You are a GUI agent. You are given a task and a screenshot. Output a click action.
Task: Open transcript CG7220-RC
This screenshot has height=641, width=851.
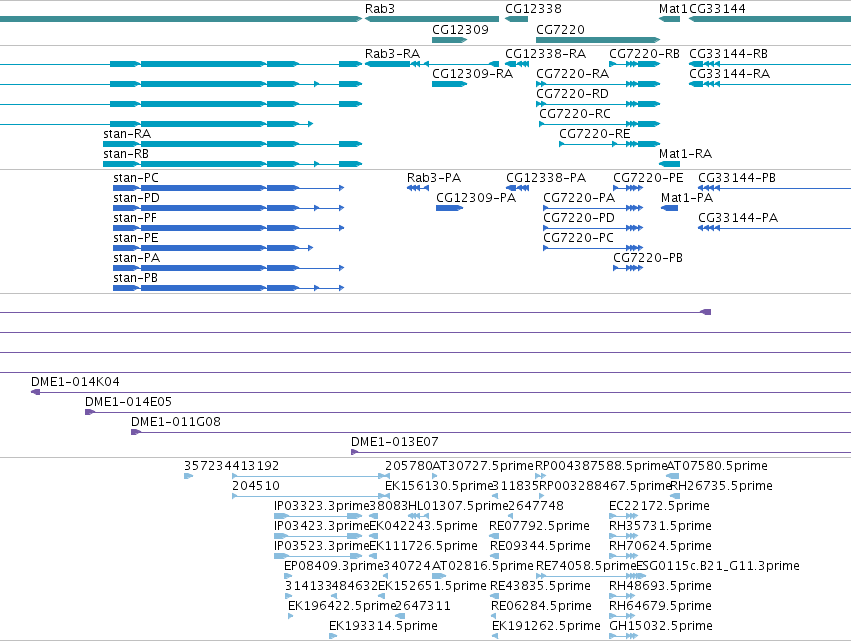[575, 113]
